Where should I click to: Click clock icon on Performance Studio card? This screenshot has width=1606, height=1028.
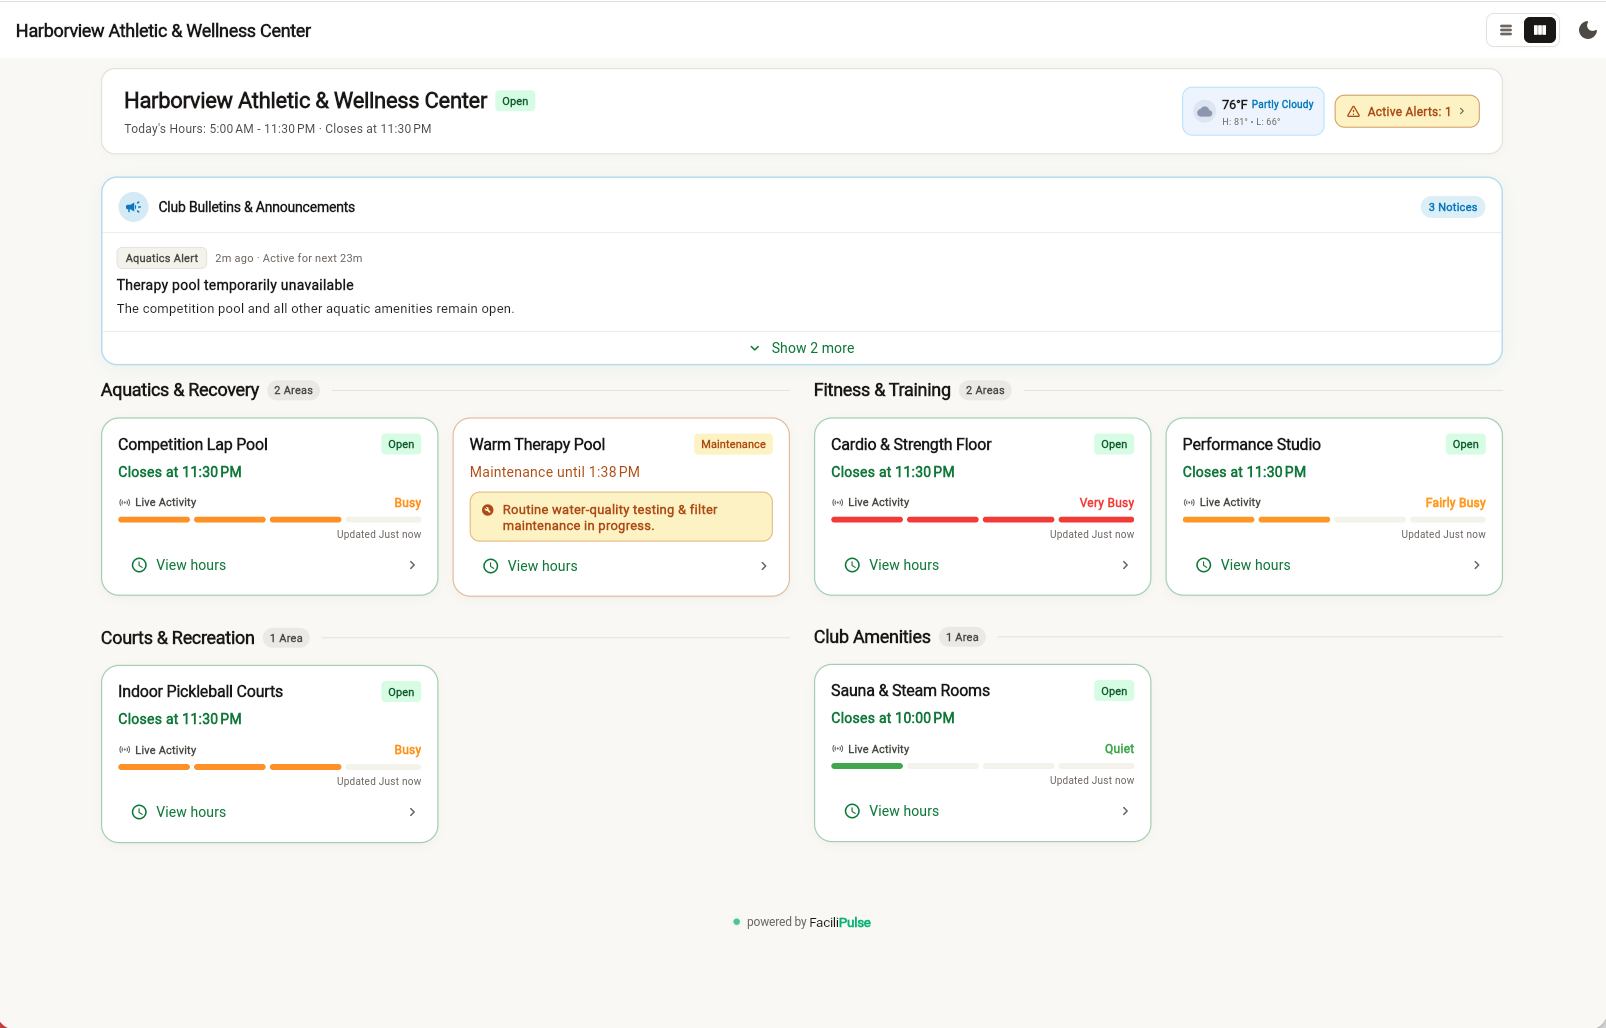[x=1204, y=565]
